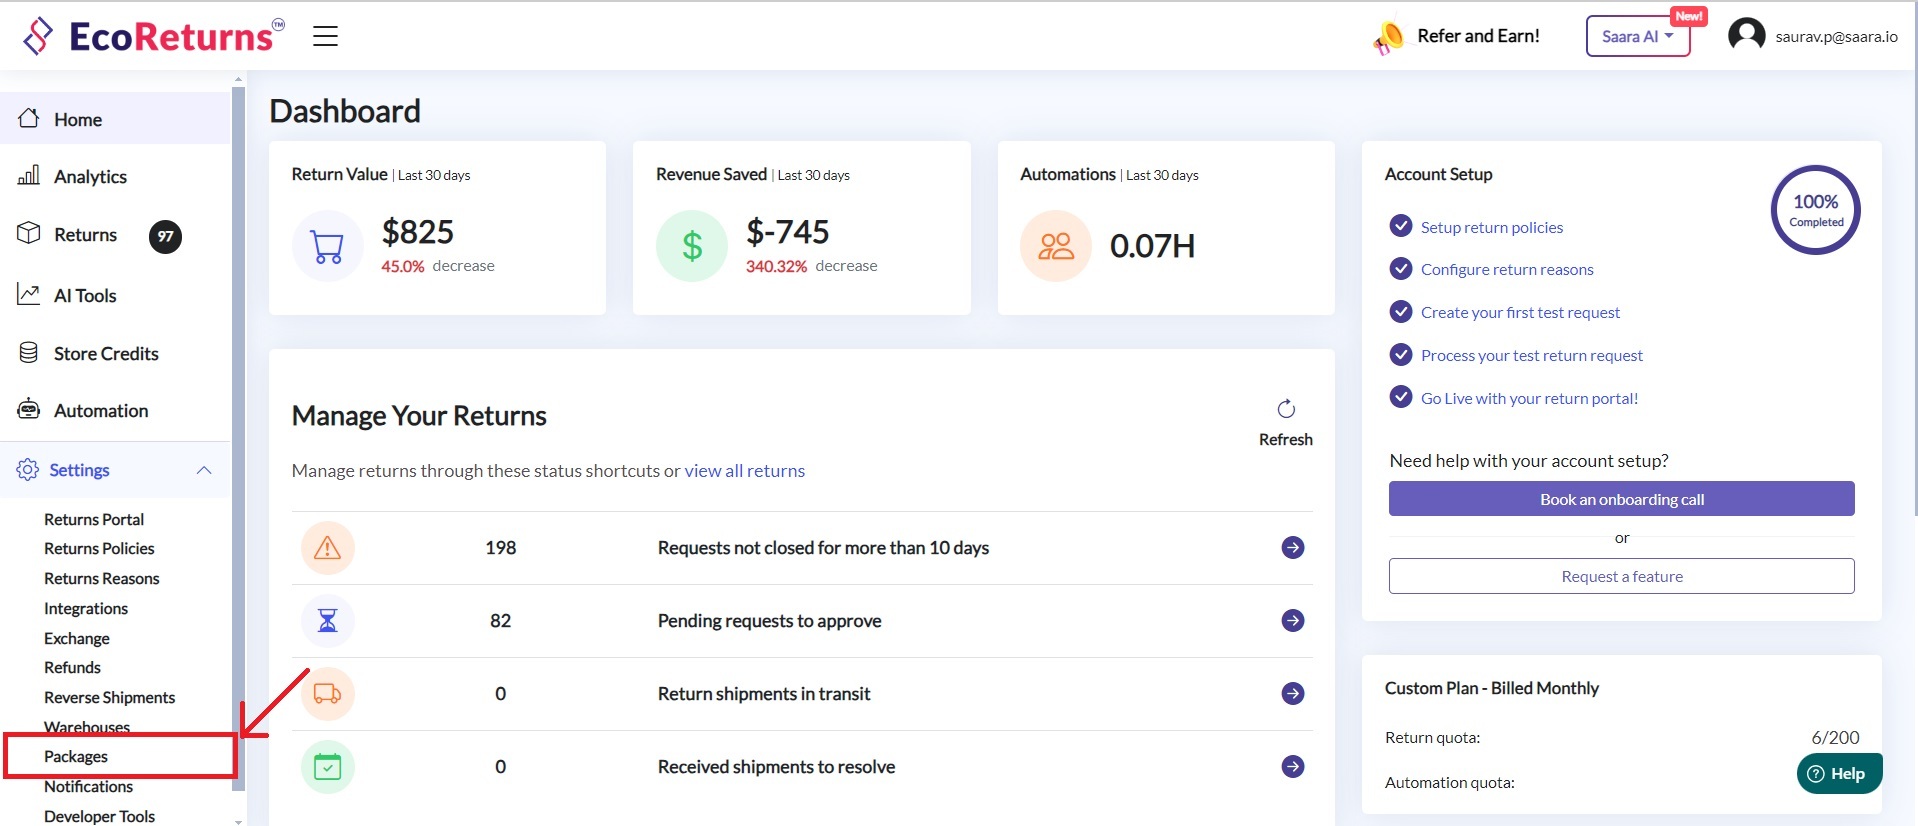
Task: Open arrow for Pending requests to approve
Action: [1292, 621]
